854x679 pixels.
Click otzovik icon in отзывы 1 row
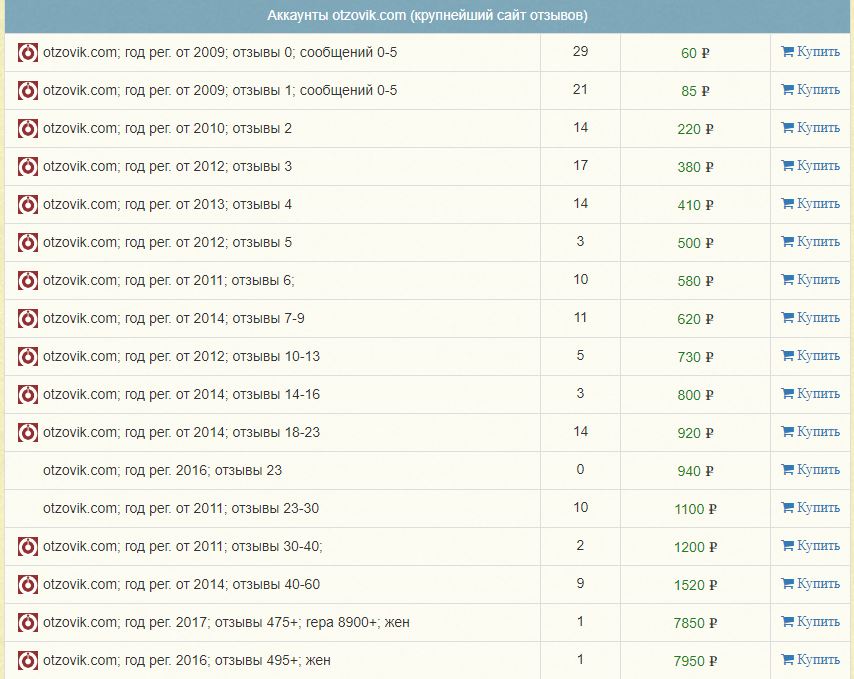(x=28, y=90)
